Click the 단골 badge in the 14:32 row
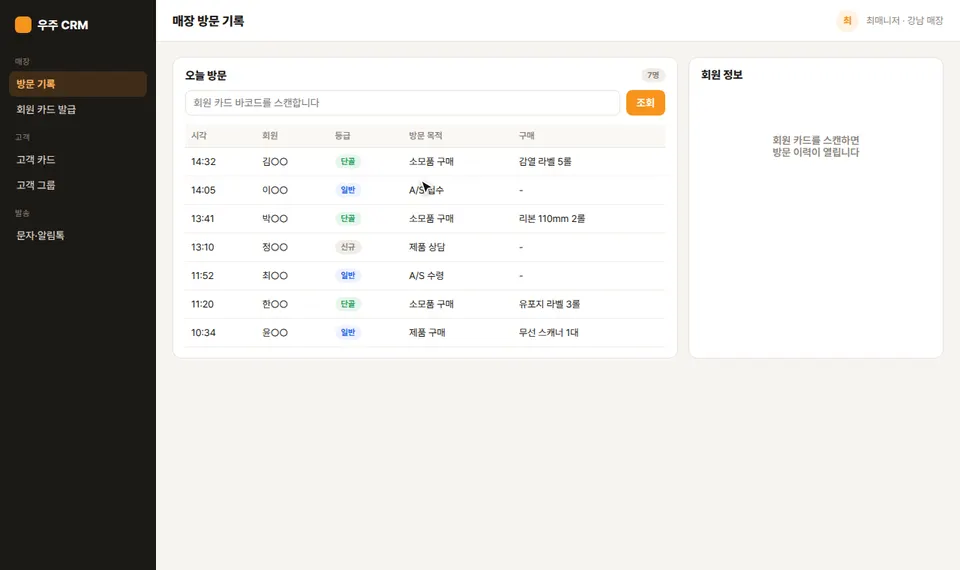The width and height of the screenshot is (960, 570). pyautogui.click(x=348, y=162)
